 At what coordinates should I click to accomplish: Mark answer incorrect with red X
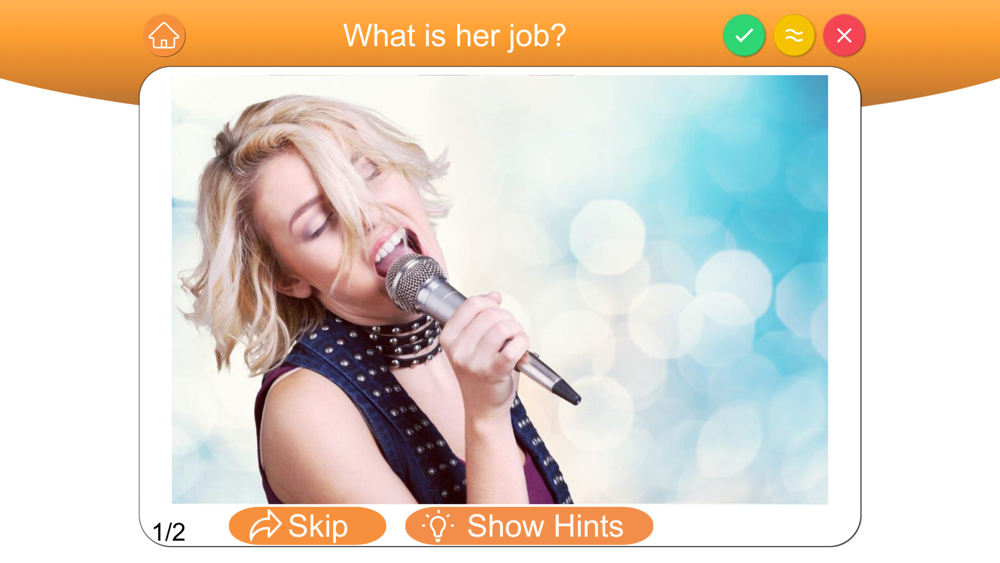tap(844, 36)
